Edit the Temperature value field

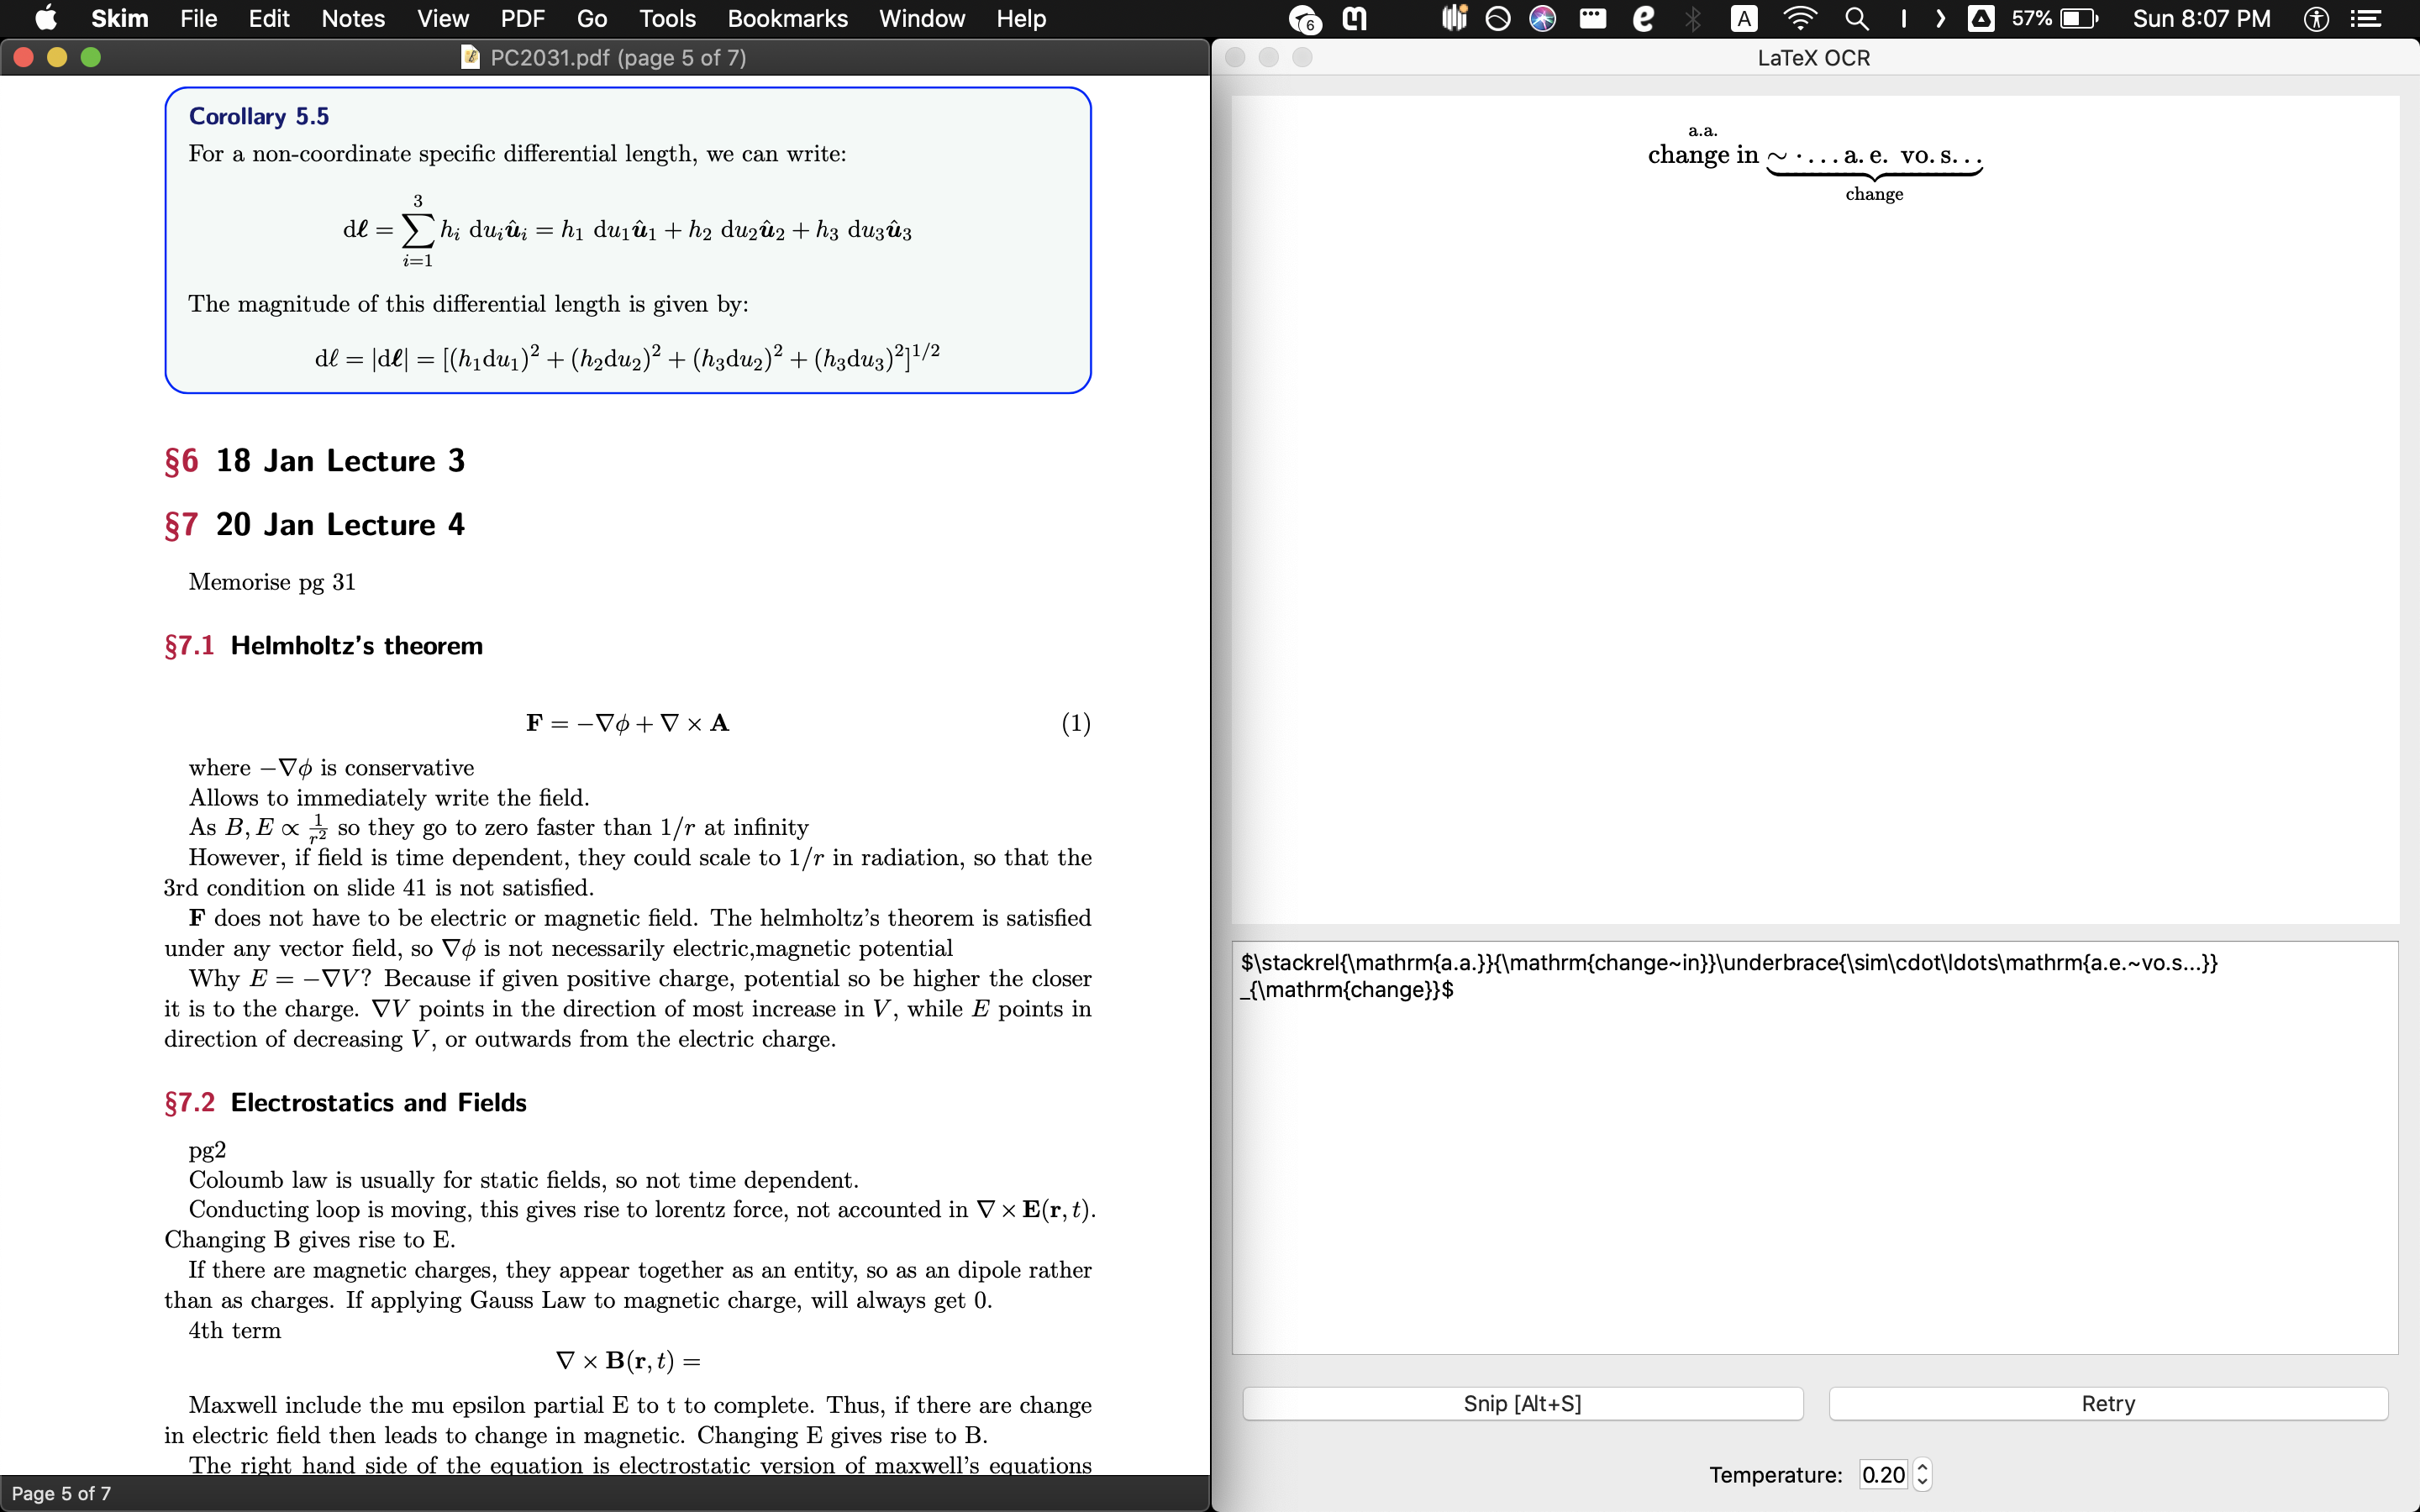pyautogui.click(x=1884, y=1474)
